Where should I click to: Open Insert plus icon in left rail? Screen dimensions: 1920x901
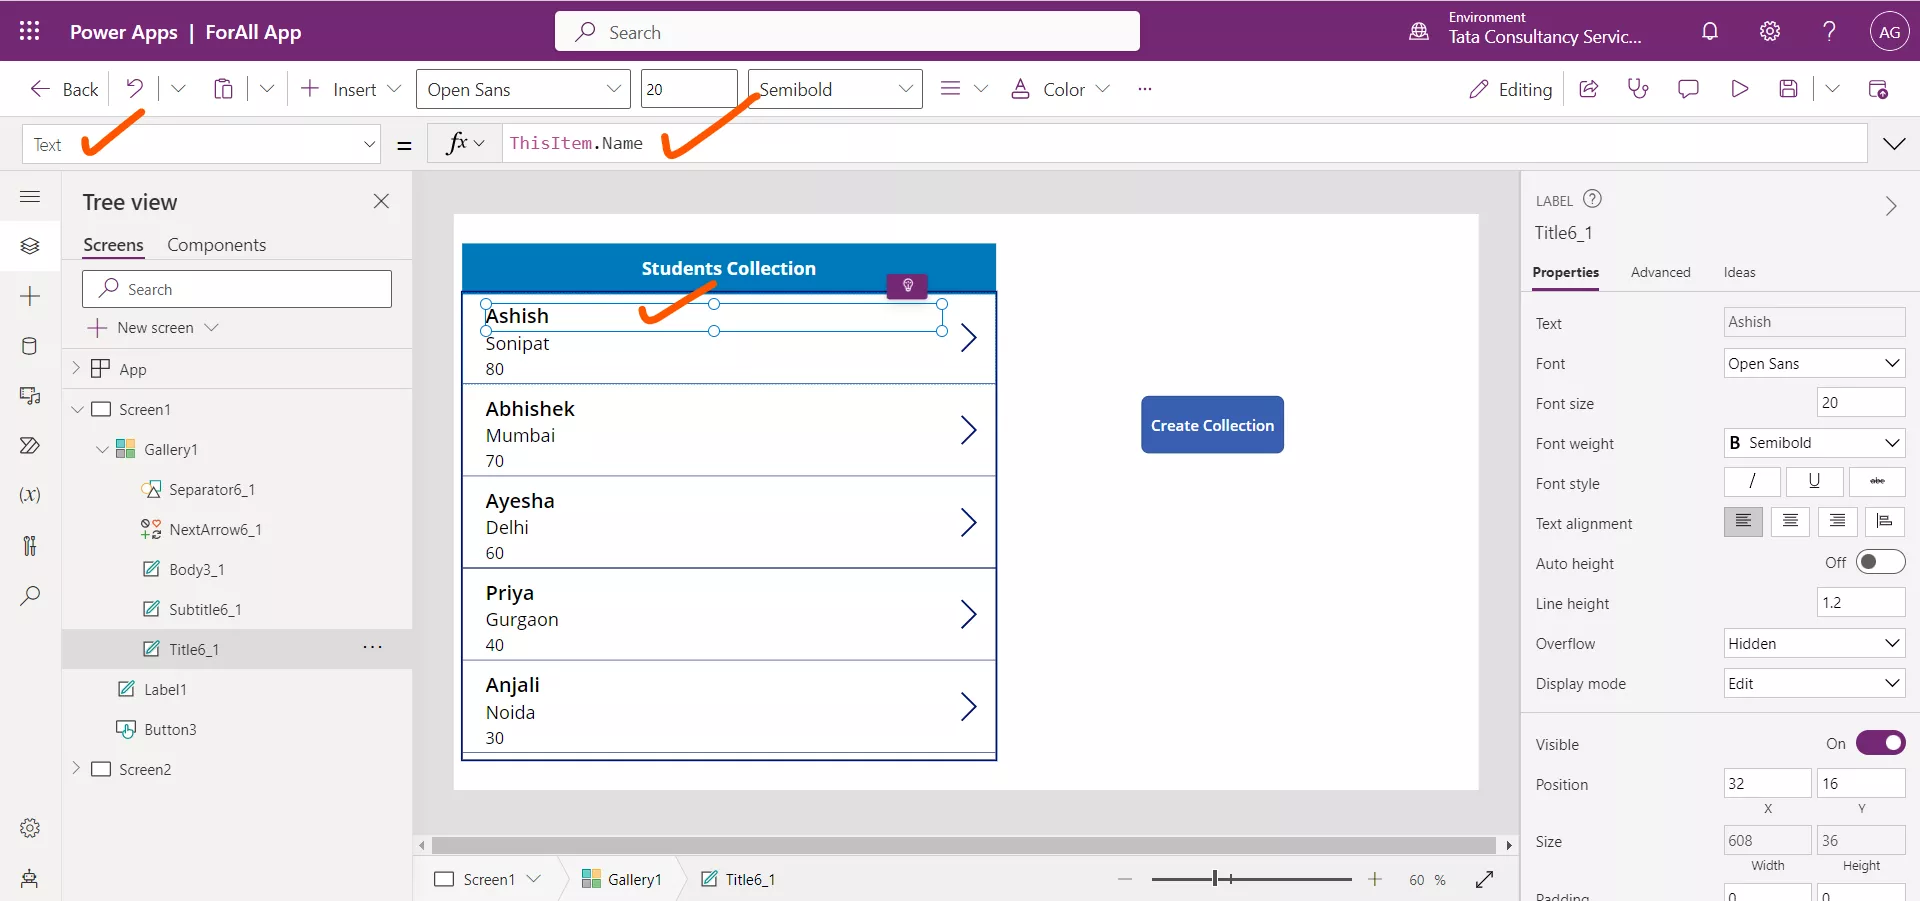(30, 296)
